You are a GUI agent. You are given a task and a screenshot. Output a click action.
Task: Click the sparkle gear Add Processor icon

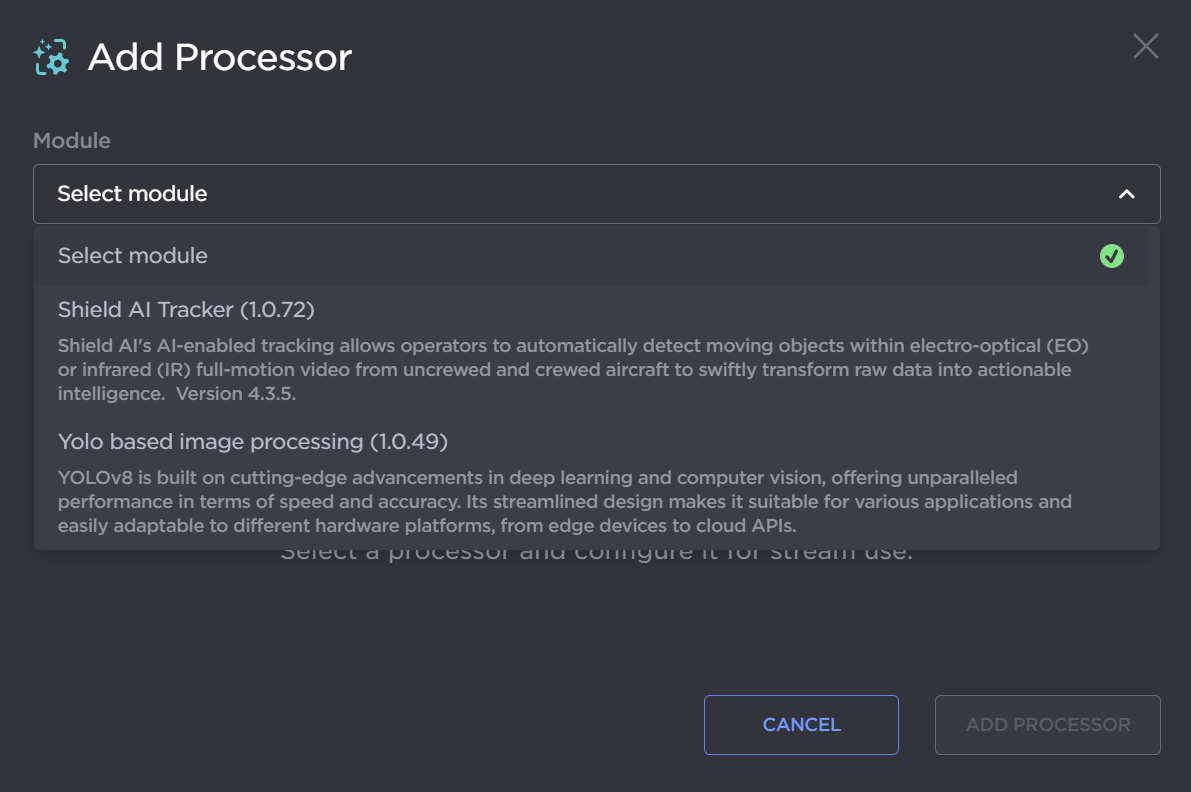click(51, 58)
